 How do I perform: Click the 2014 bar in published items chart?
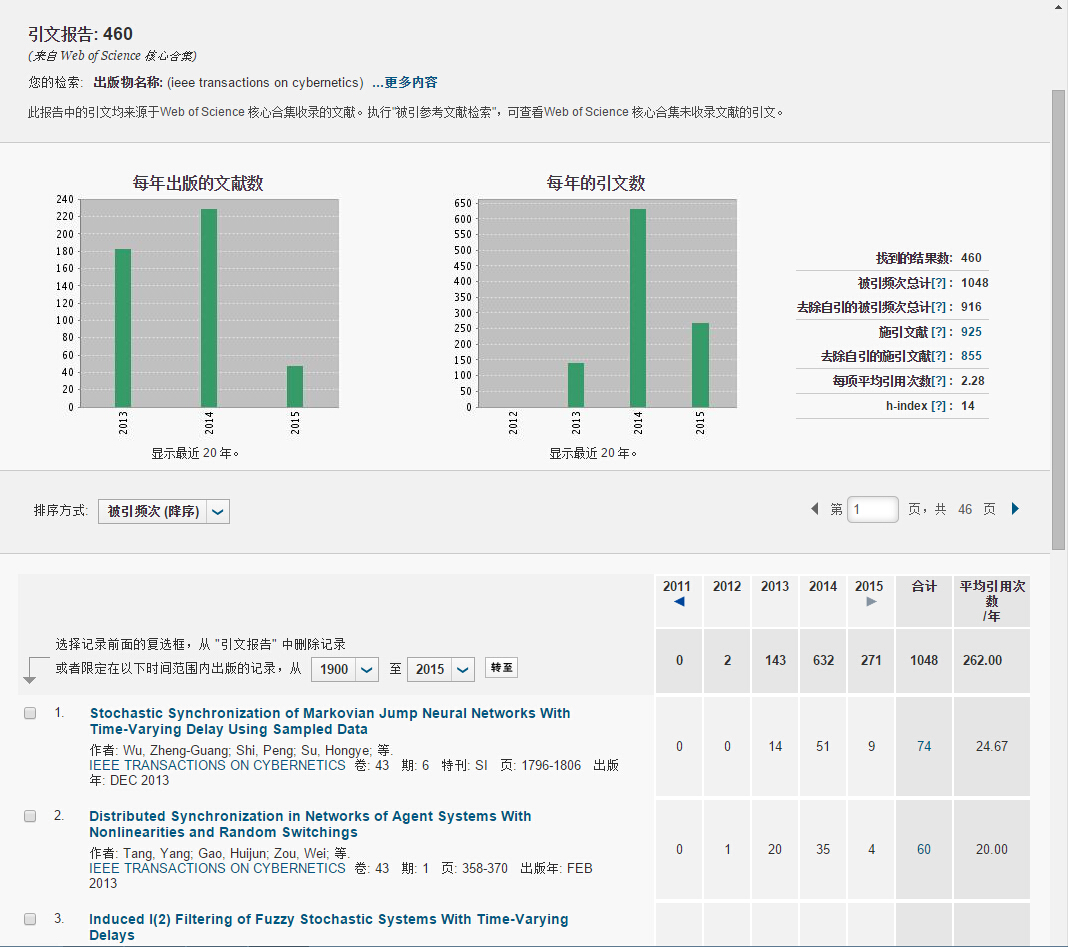tap(209, 308)
